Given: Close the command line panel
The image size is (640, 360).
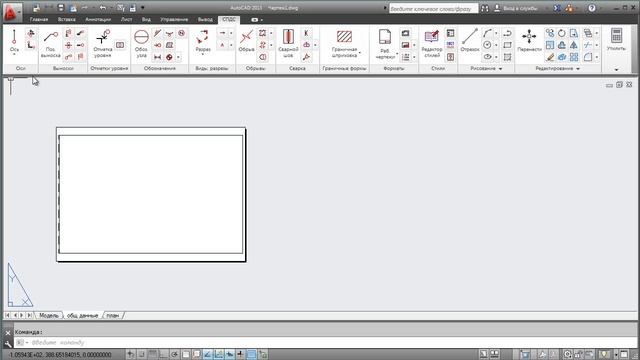Looking at the screenshot, I should click(x=8, y=333).
